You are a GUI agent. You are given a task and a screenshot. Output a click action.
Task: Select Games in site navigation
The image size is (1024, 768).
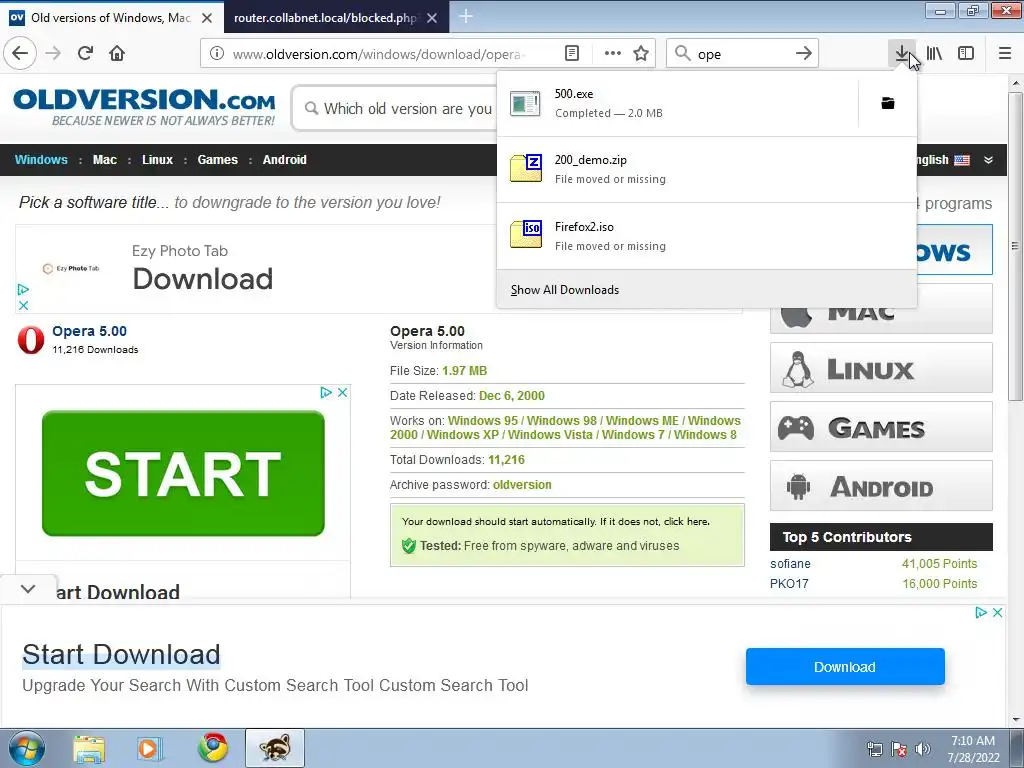(x=217, y=160)
